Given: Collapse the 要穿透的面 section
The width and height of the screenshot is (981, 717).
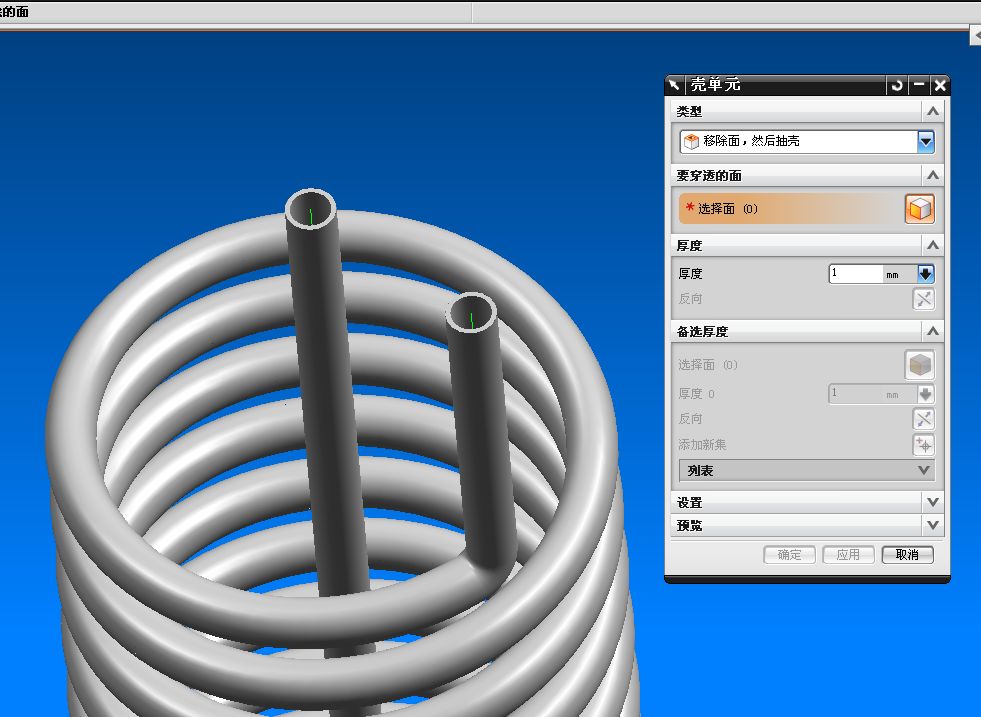Looking at the screenshot, I should 932,175.
